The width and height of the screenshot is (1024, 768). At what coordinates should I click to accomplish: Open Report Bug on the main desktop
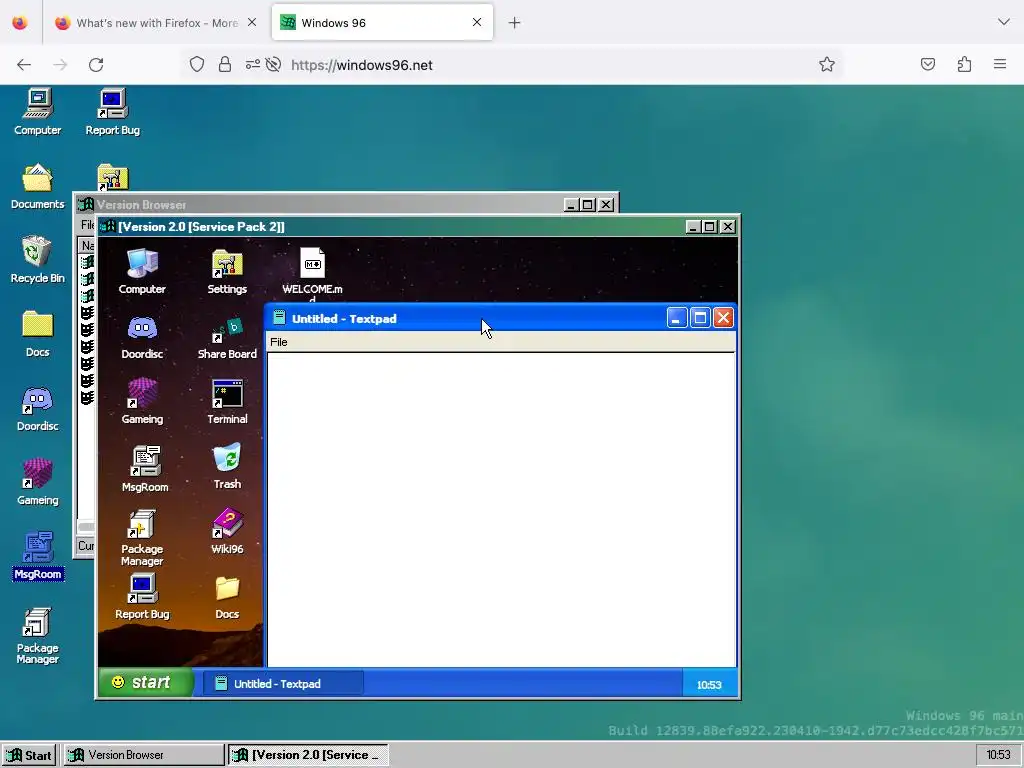click(112, 112)
